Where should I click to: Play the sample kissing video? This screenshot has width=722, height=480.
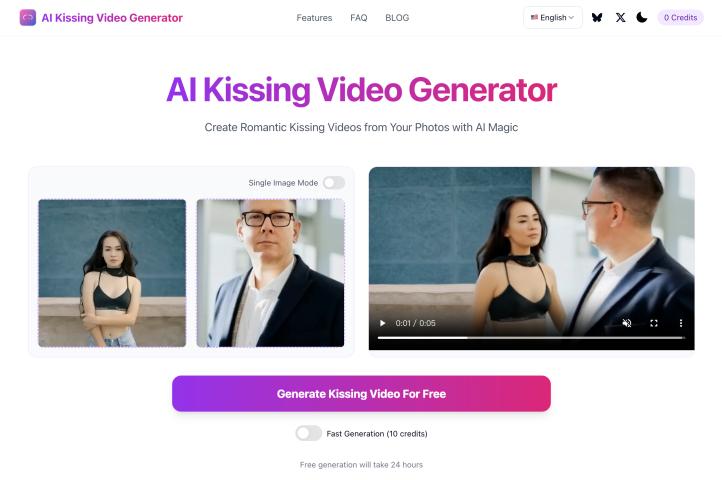point(382,323)
